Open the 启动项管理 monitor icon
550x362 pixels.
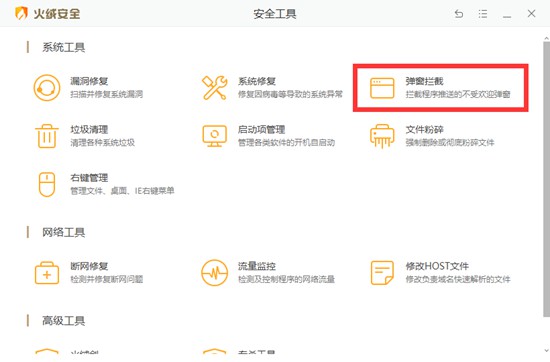[214, 136]
